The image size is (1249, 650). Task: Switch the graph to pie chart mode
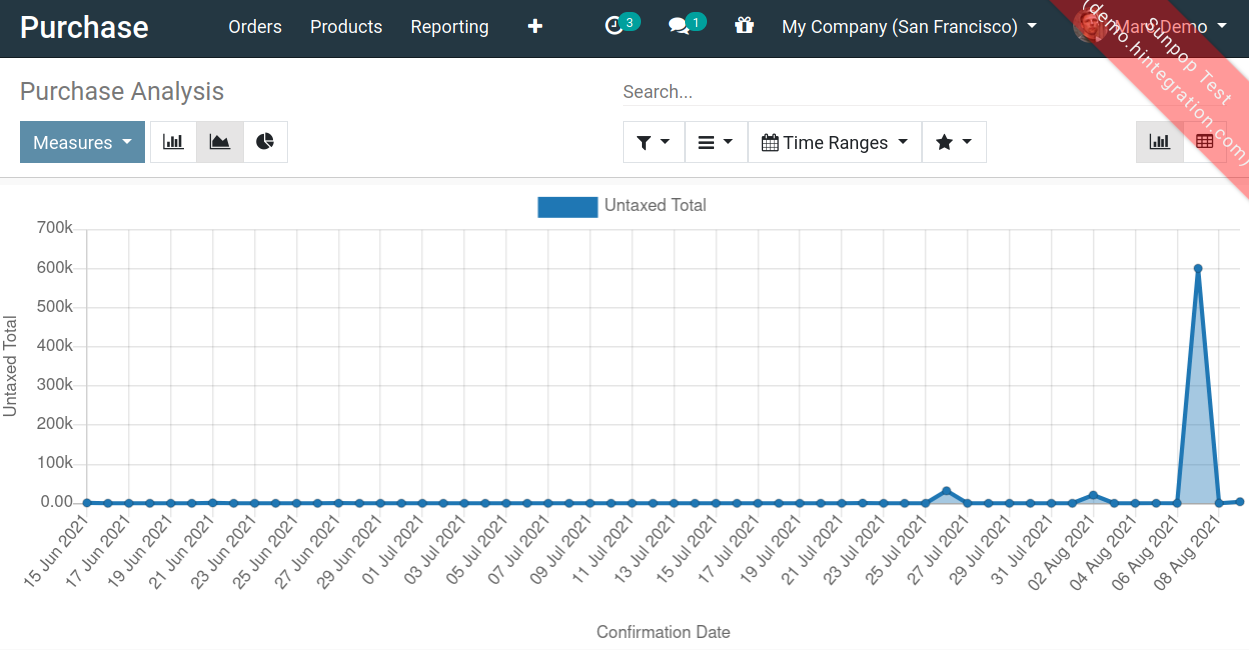point(265,142)
